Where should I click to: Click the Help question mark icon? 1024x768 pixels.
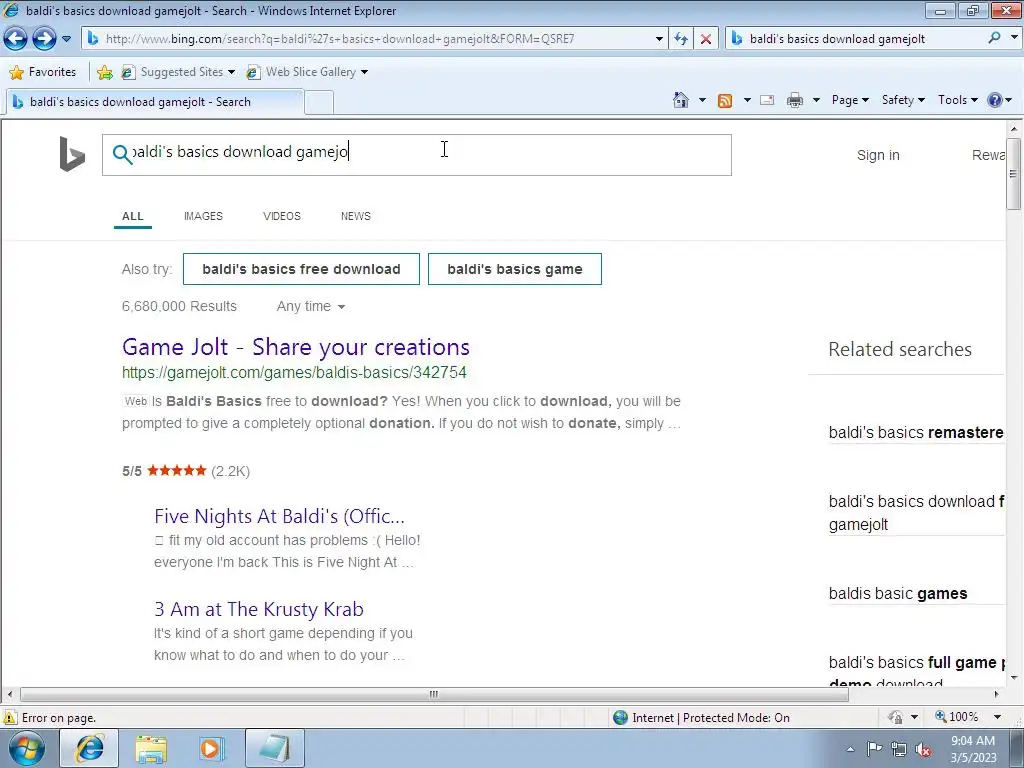tap(995, 100)
